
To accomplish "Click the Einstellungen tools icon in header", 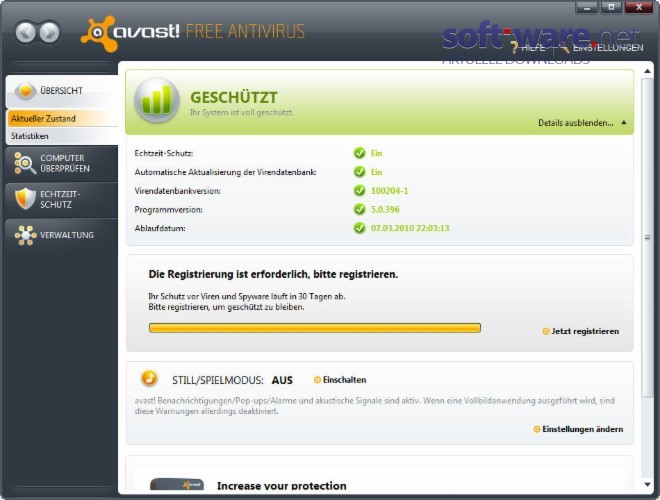I will click(x=563, y=48).
